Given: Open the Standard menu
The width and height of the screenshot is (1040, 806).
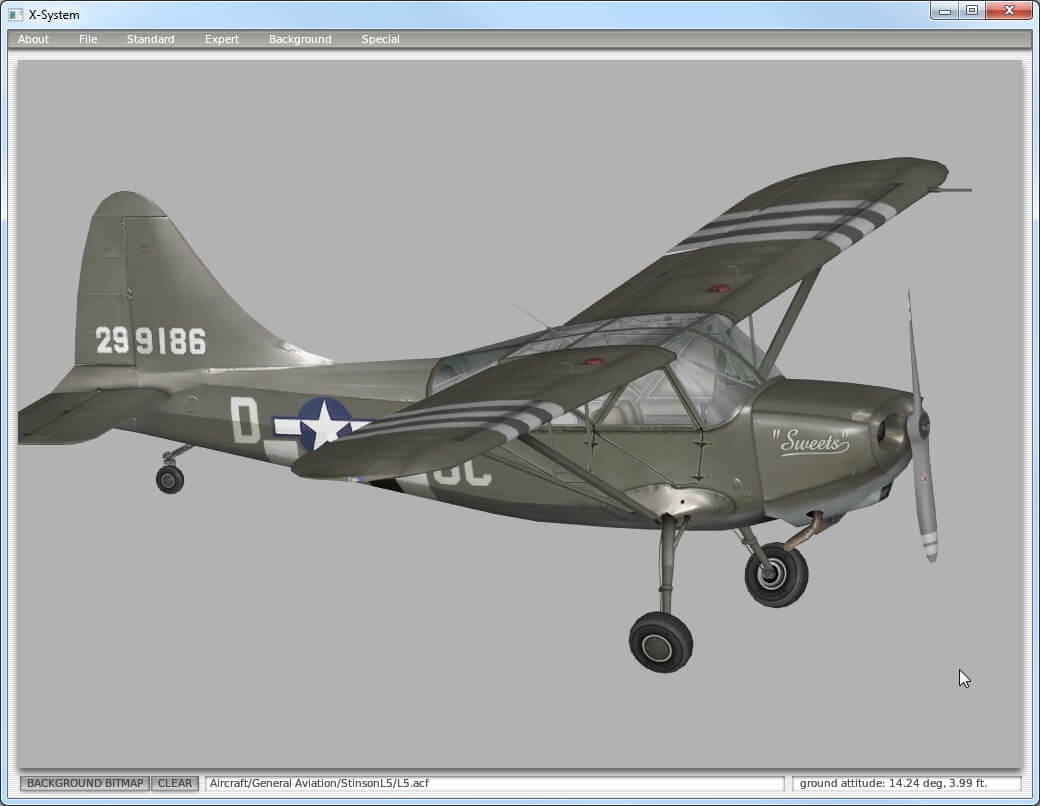Looking at the screenshot, I should point(151,39).
